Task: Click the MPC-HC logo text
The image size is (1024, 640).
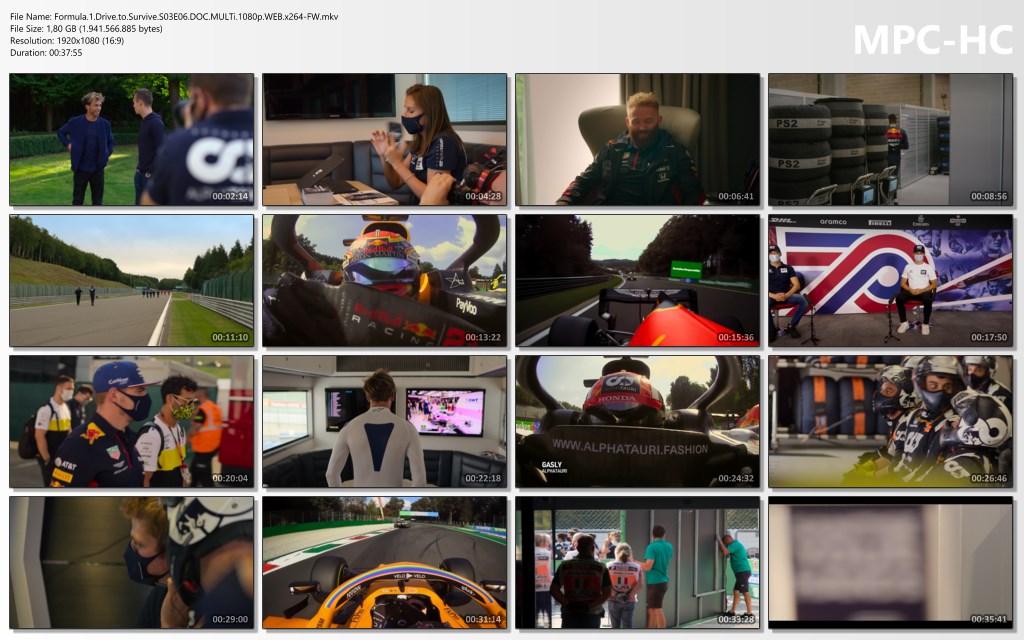Action: (x=932, y=39)
